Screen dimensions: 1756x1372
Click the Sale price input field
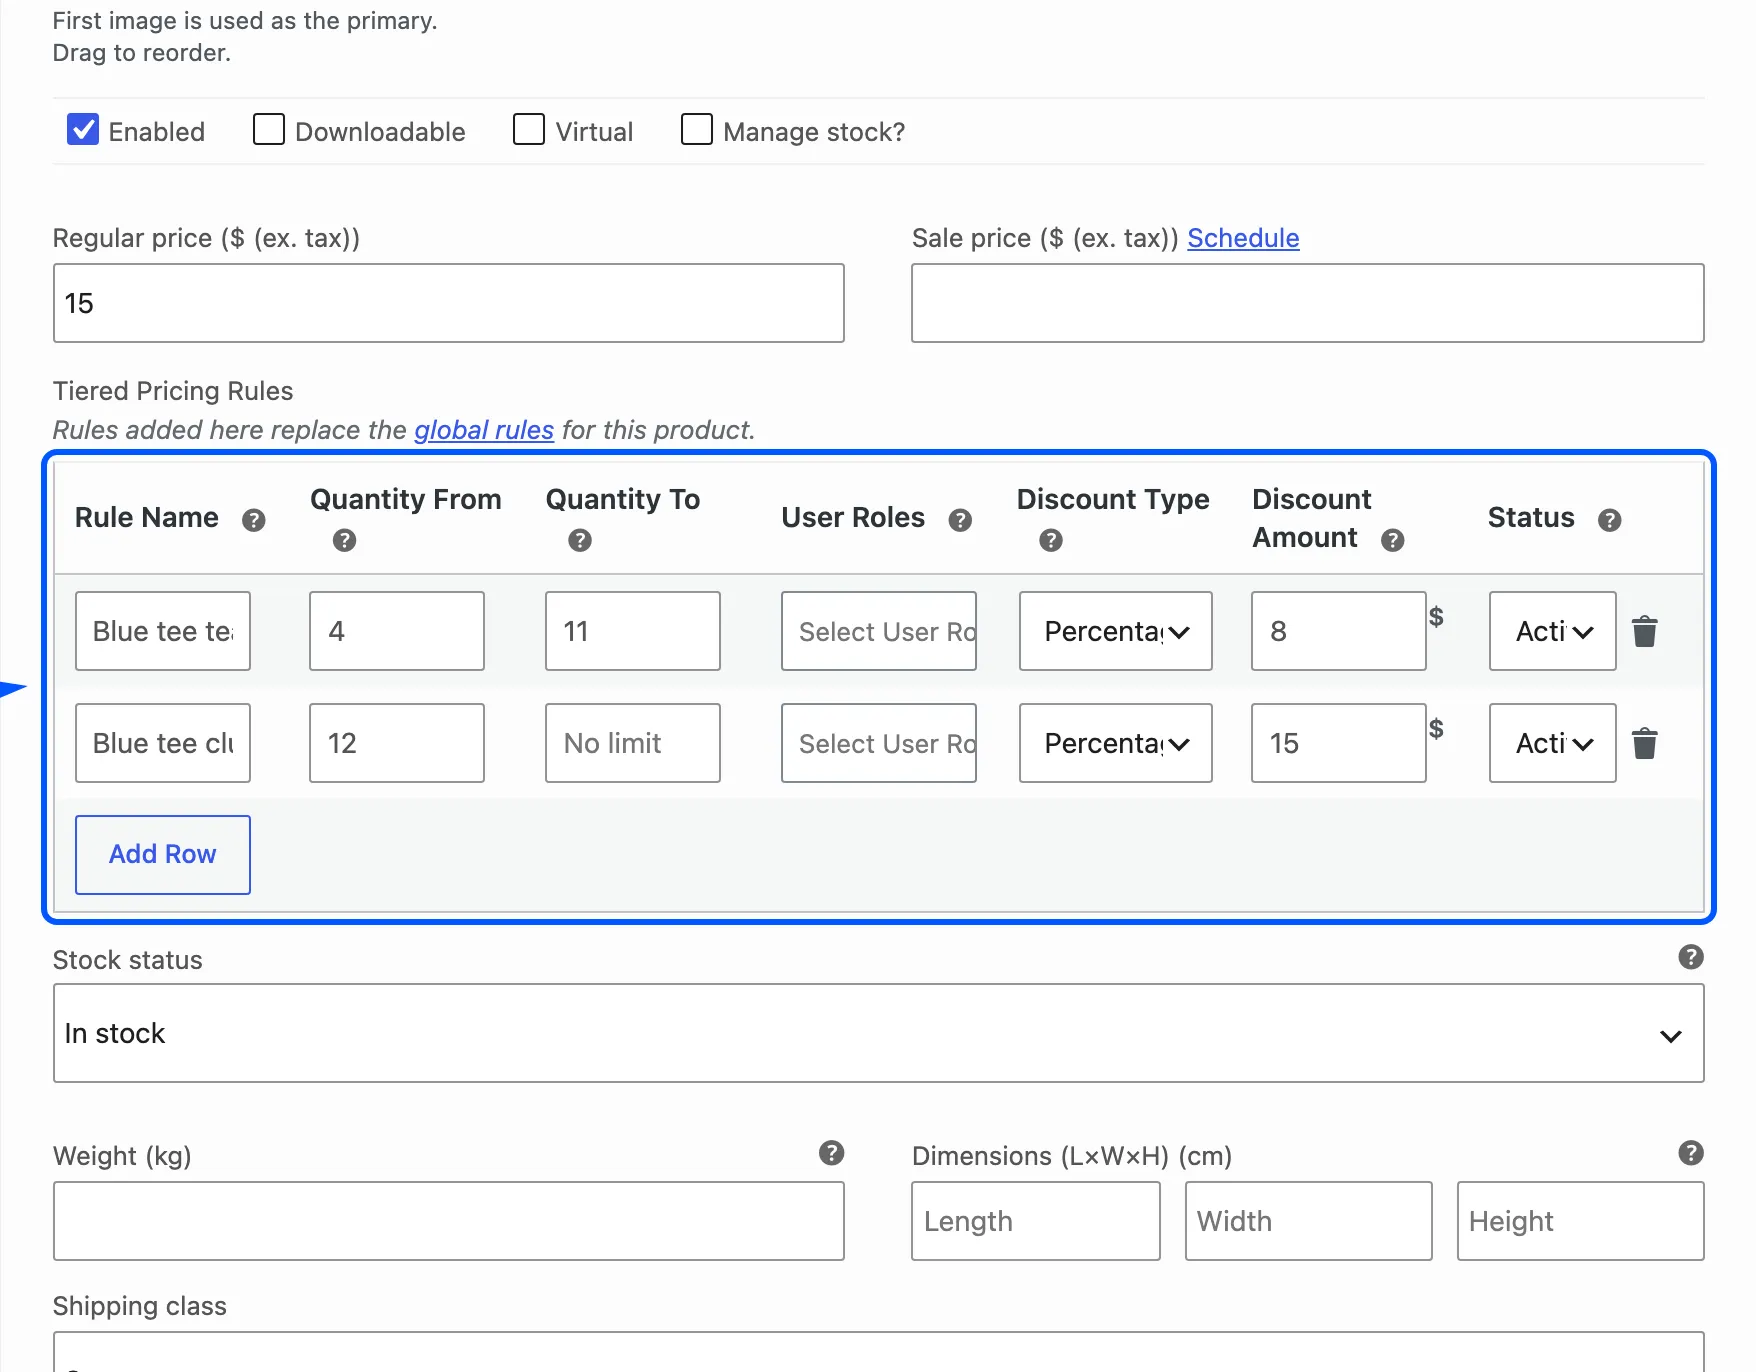[x=1308, y=303]
